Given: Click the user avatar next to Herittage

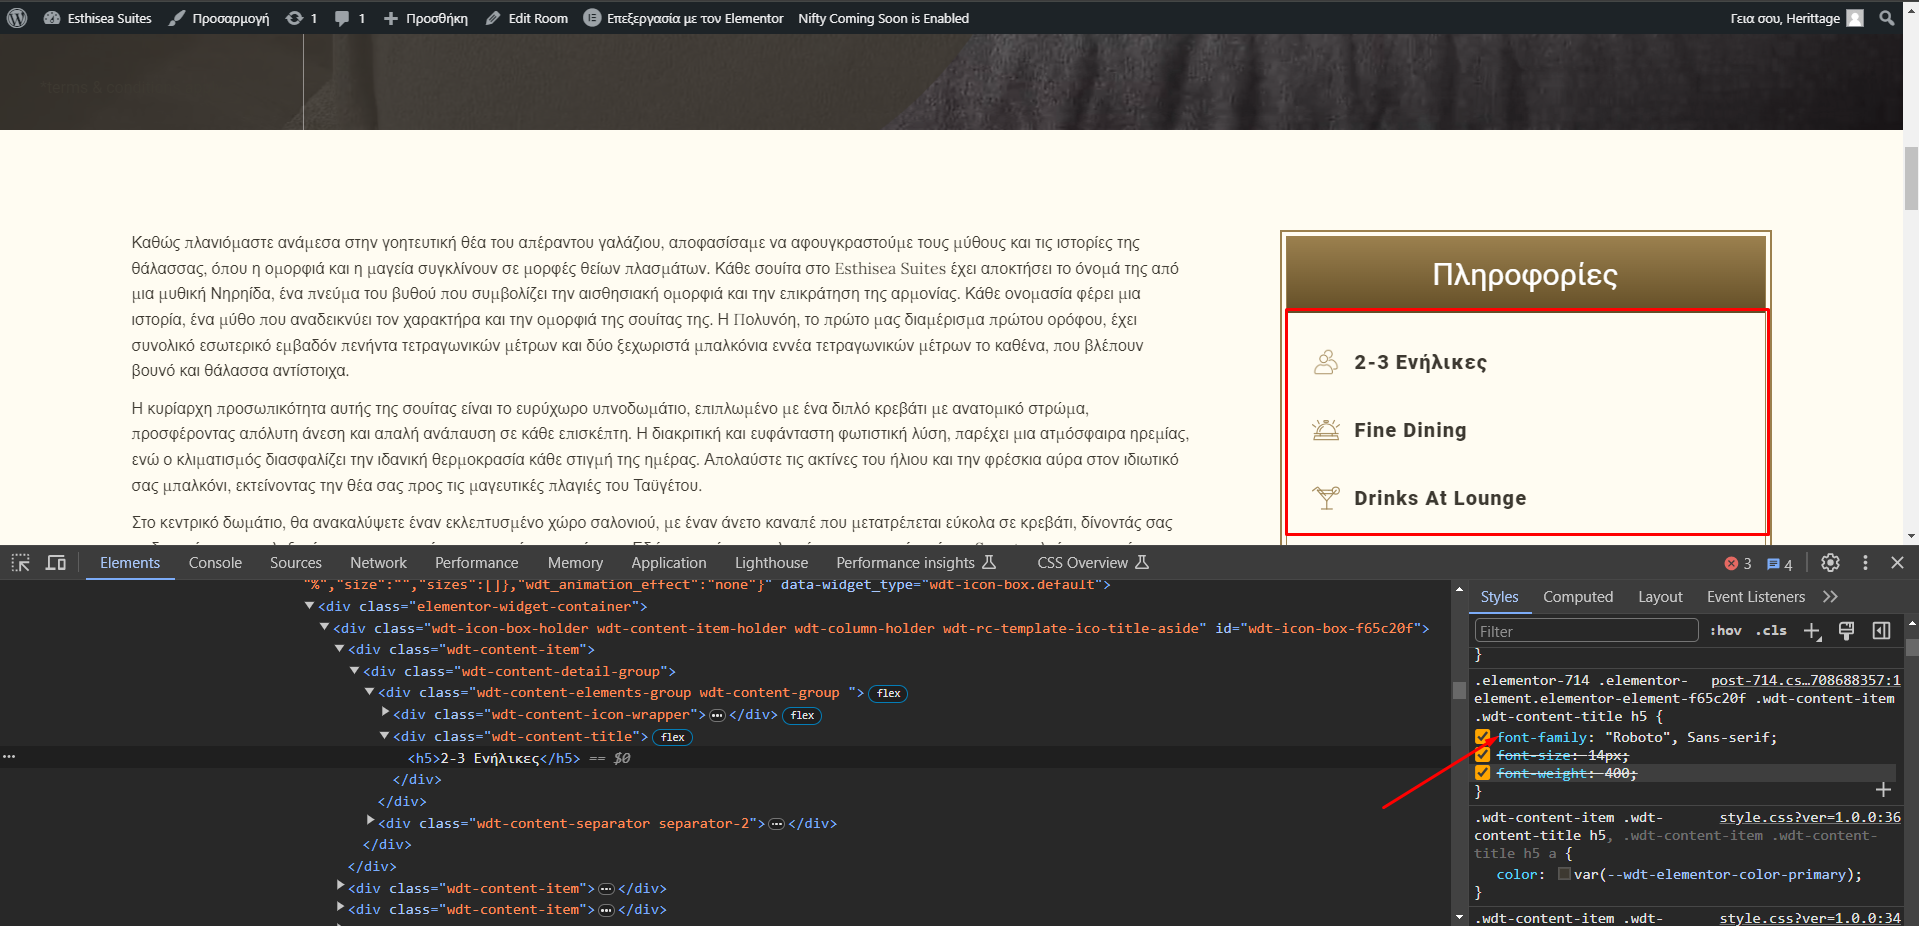Looking at the screenshot, I should point(1855,18).
